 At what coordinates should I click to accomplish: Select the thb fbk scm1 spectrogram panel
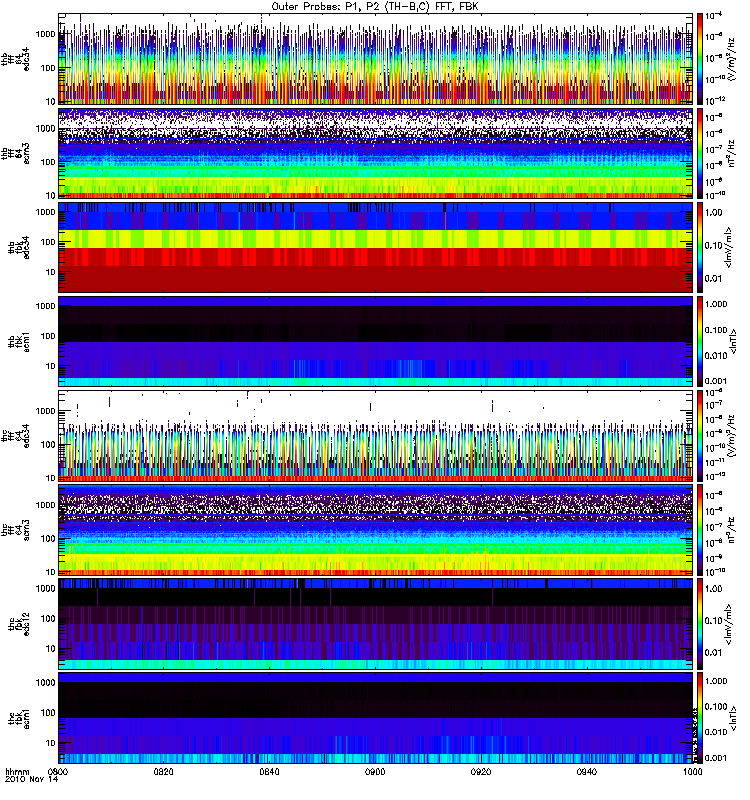coord(376,341)
